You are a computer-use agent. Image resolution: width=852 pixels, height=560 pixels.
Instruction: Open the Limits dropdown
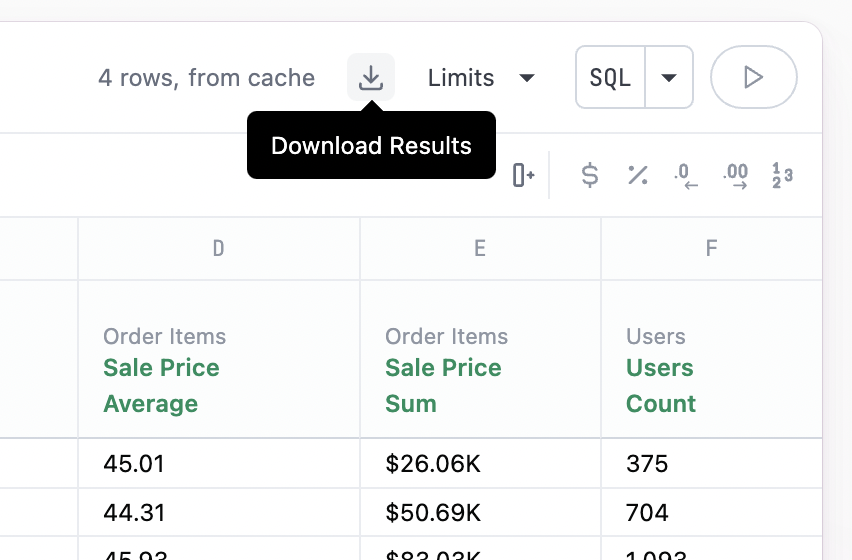click(481, 77)
